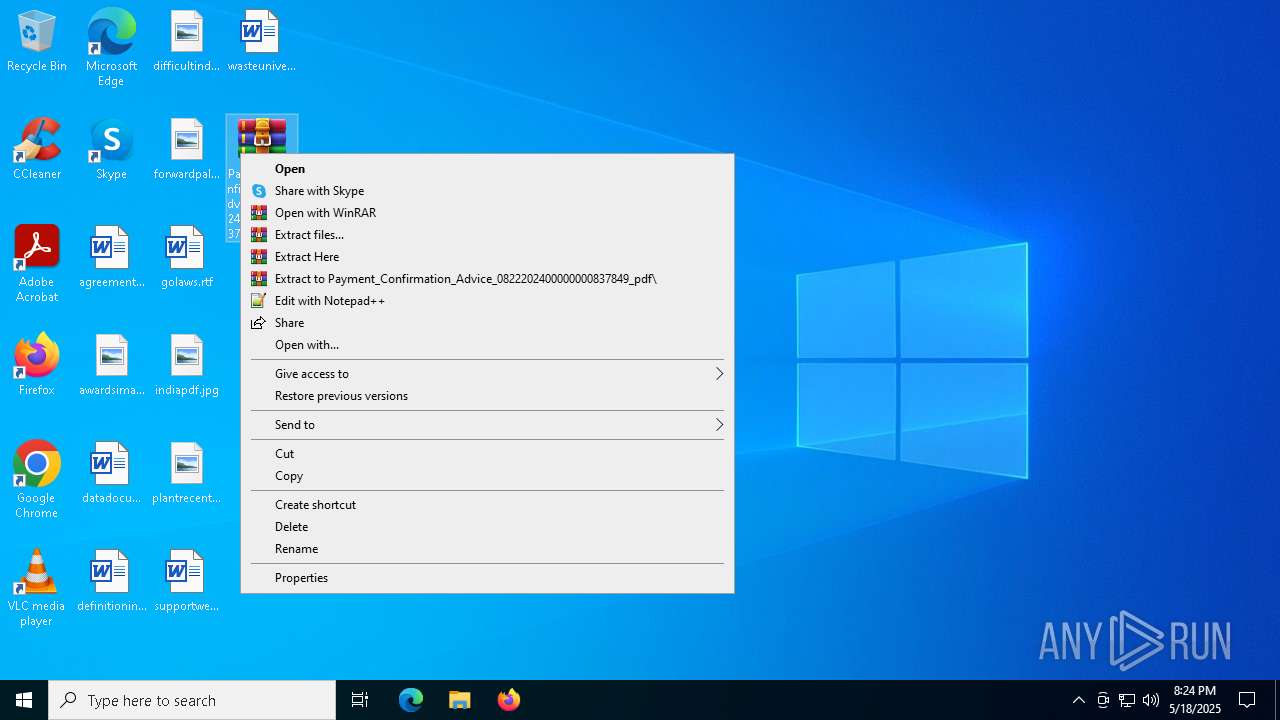
Task: Extract to Payment_Confirmation_Advice folder
Action: click(487, 279)
